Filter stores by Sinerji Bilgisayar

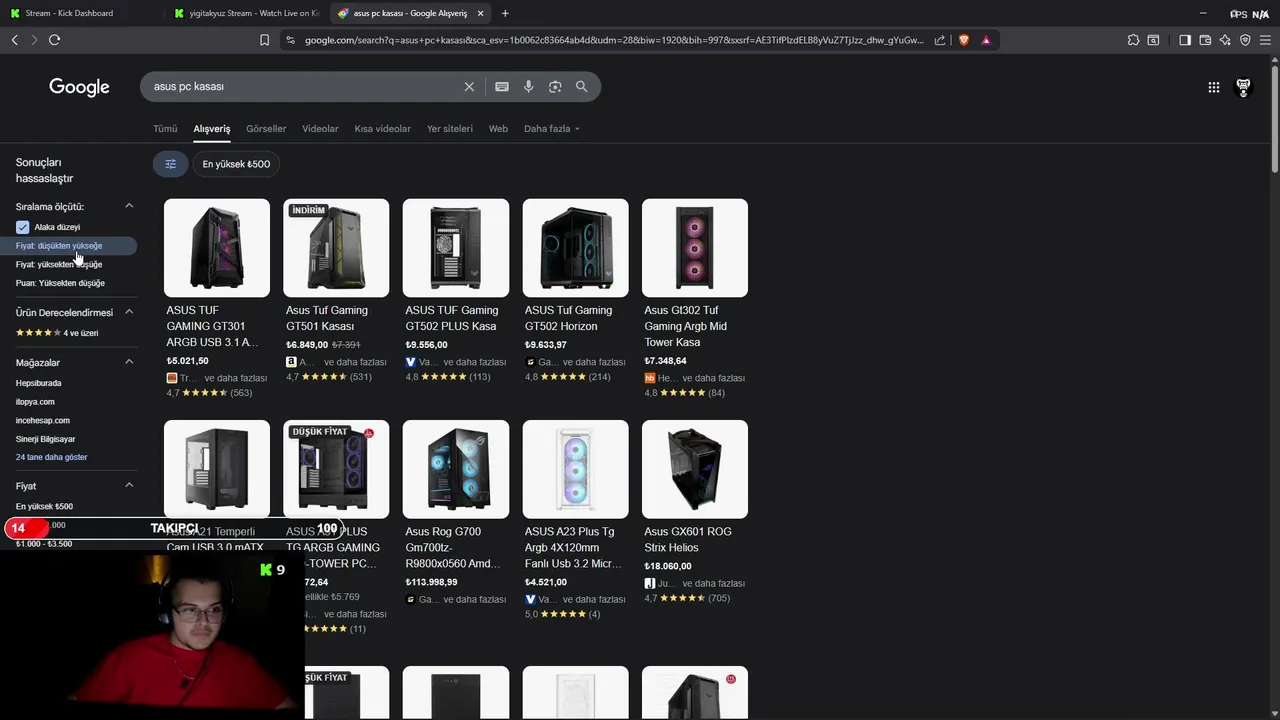point(45,439)
